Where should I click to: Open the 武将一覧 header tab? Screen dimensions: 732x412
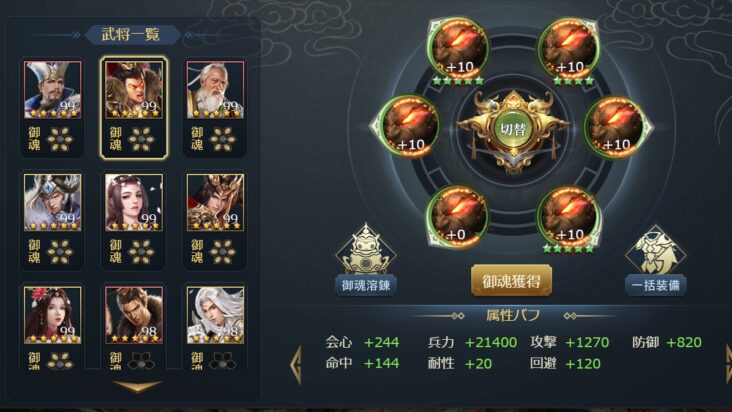click(x=132, y=35)
